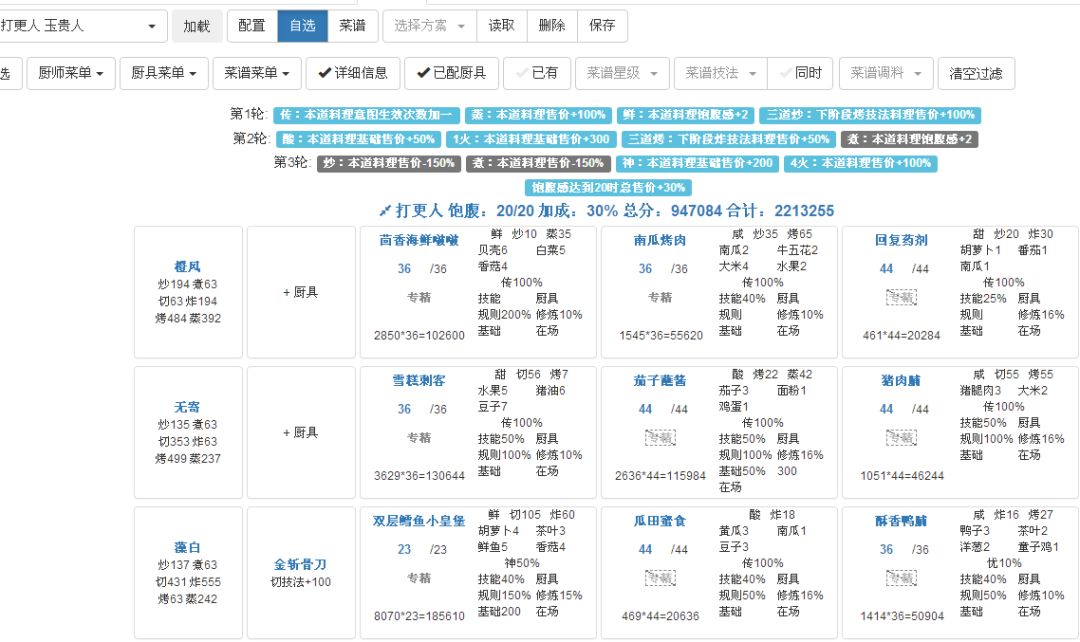1080x642 pixels.
Task: Open recipe 猪肉脯
Action: pyautogui.click(x=901, y=380)
